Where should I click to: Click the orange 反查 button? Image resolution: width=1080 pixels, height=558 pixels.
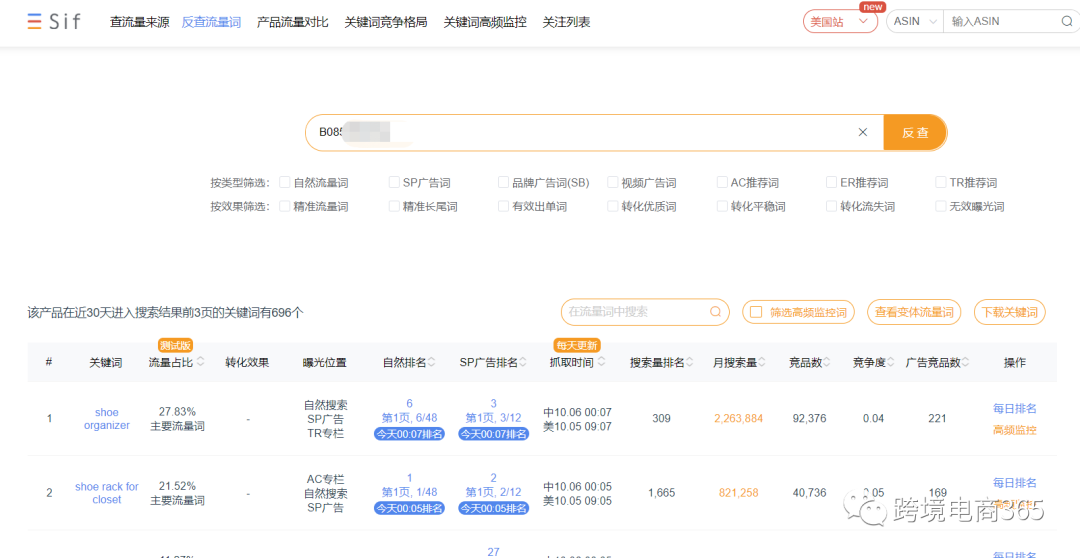pyautogui.click(x=915, y=132)
